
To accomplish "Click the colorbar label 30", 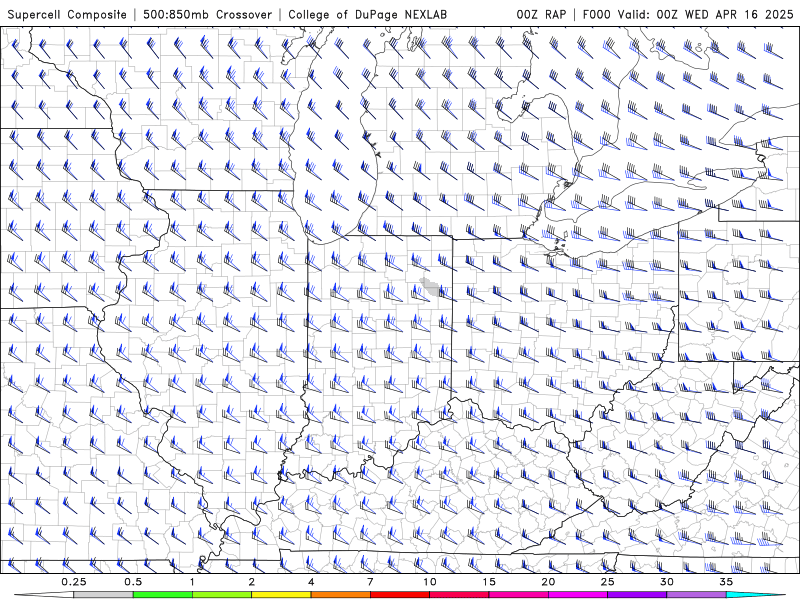I will 667,582.
